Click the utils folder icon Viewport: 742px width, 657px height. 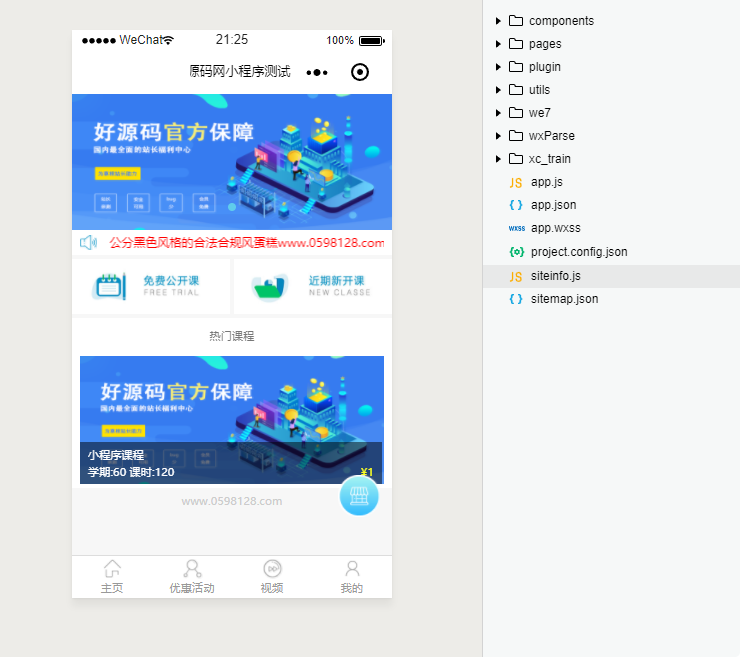tap(516, 90)
